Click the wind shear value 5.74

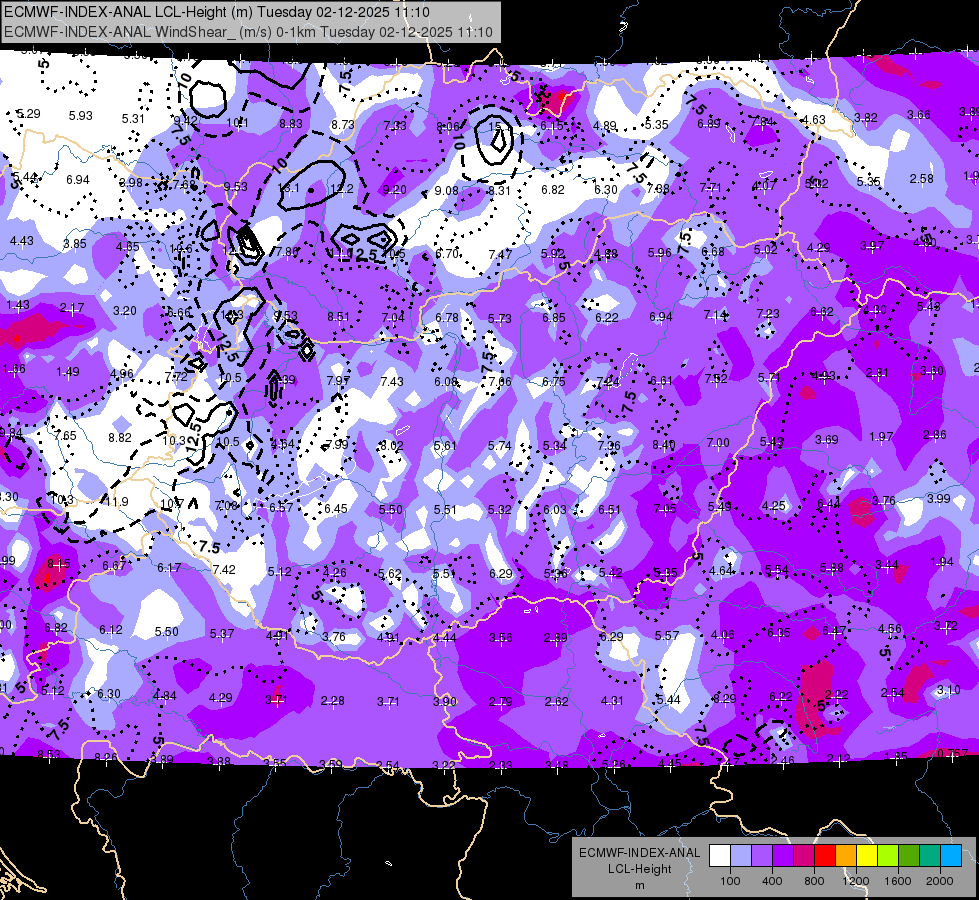click(499, 445)
